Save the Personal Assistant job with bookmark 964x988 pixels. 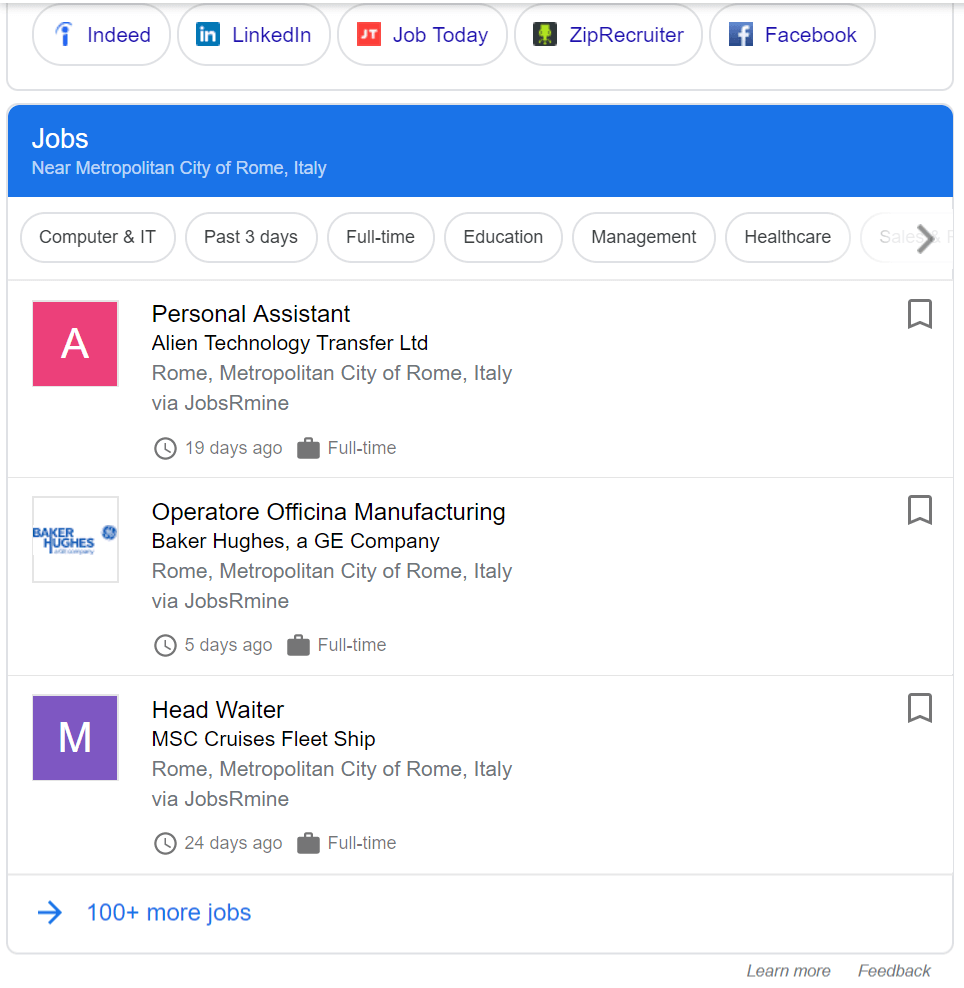tap(920, 314)
